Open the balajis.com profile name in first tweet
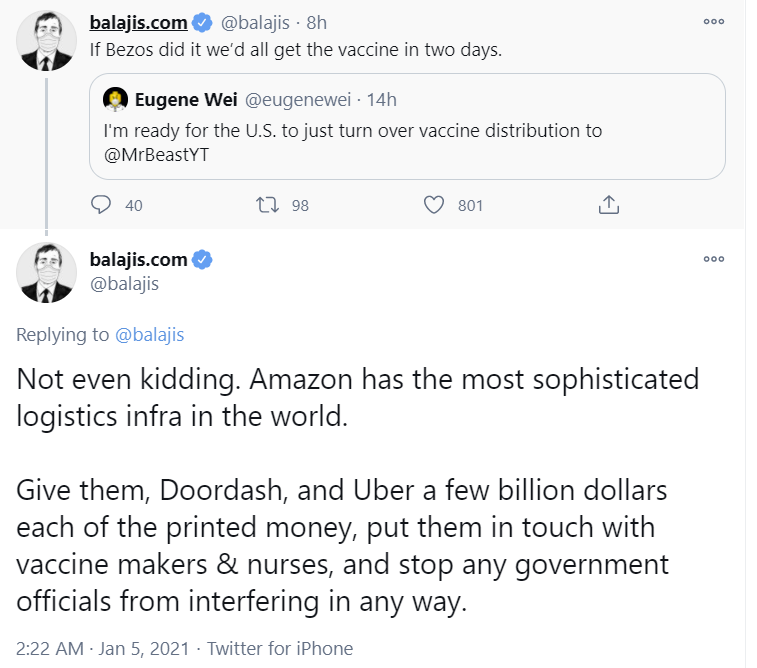Image resolution: width=757 pixels, height=668 pixels. coord(138,21)
